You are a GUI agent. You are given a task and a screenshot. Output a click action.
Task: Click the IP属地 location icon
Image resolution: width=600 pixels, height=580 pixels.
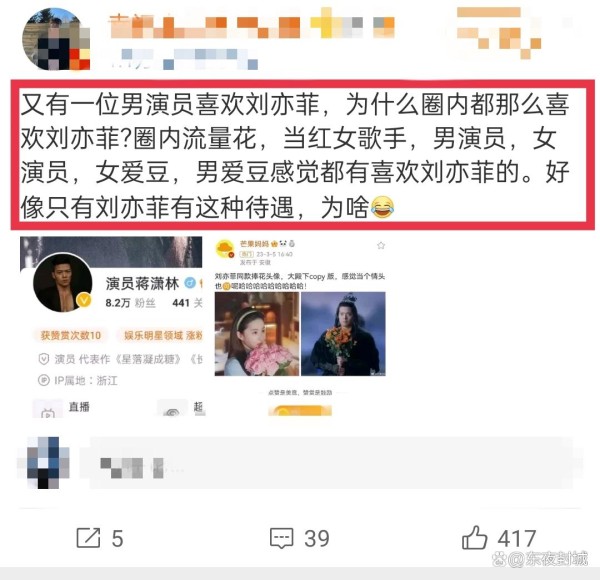[x=44, y=380]
